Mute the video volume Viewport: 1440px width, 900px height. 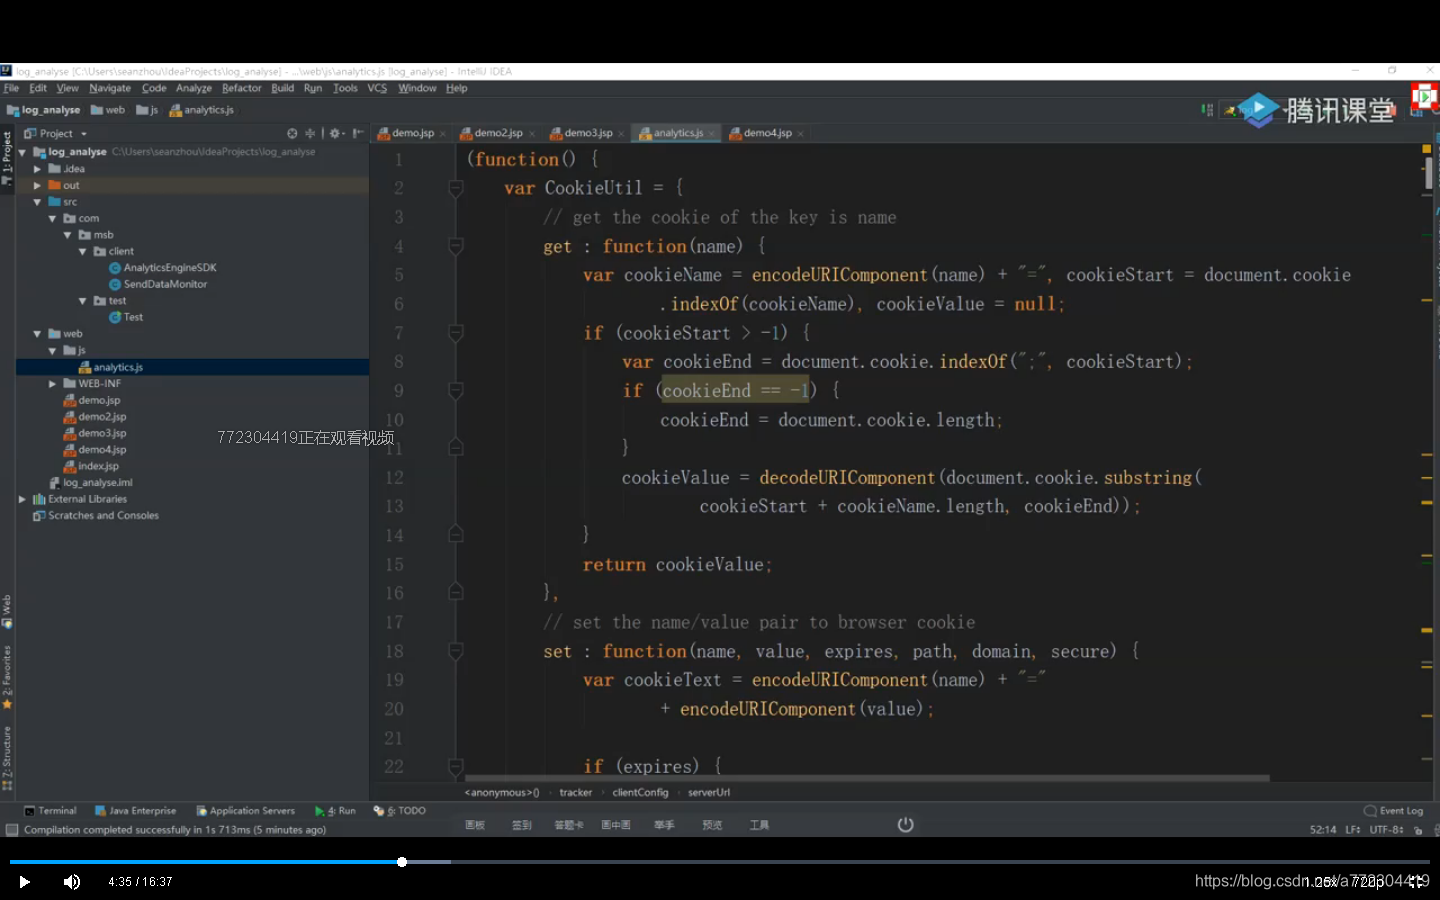(x=72, y=882)
